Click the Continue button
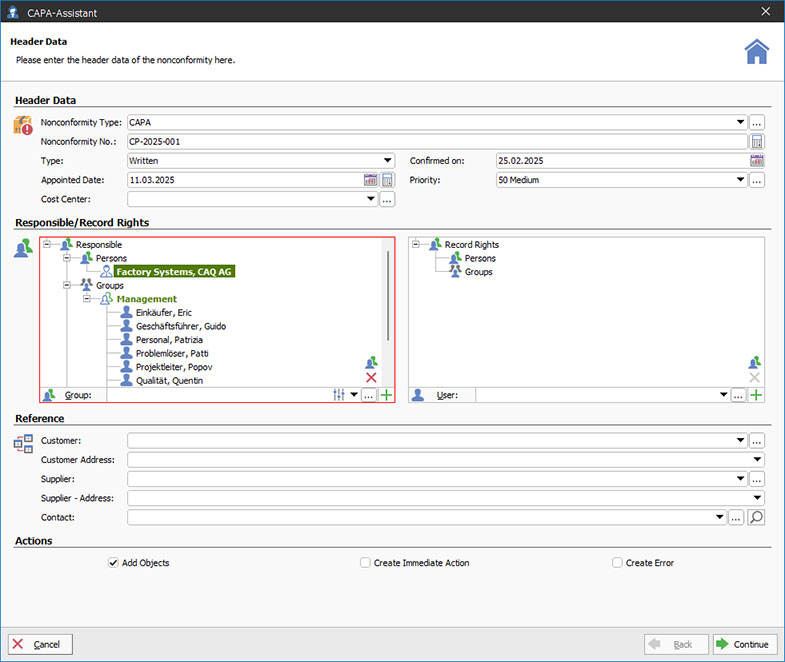Viewport: 785px width, 662px height. point(741,644)
